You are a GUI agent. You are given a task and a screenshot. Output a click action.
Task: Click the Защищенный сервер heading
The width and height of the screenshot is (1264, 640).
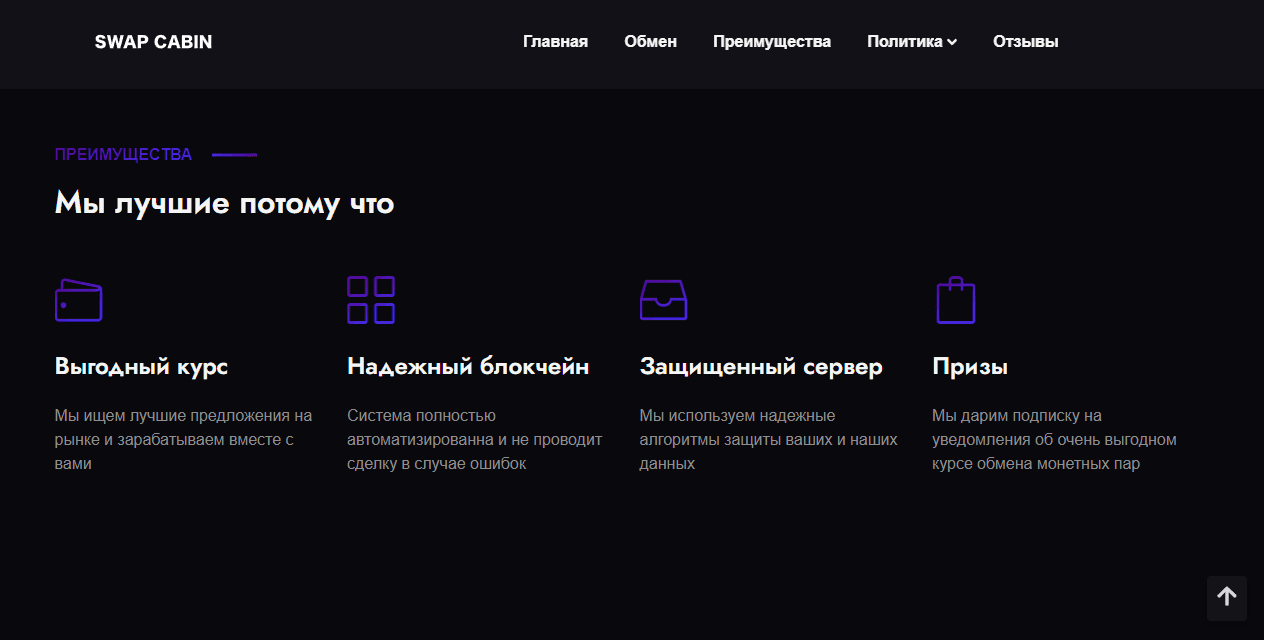point(762,366)
